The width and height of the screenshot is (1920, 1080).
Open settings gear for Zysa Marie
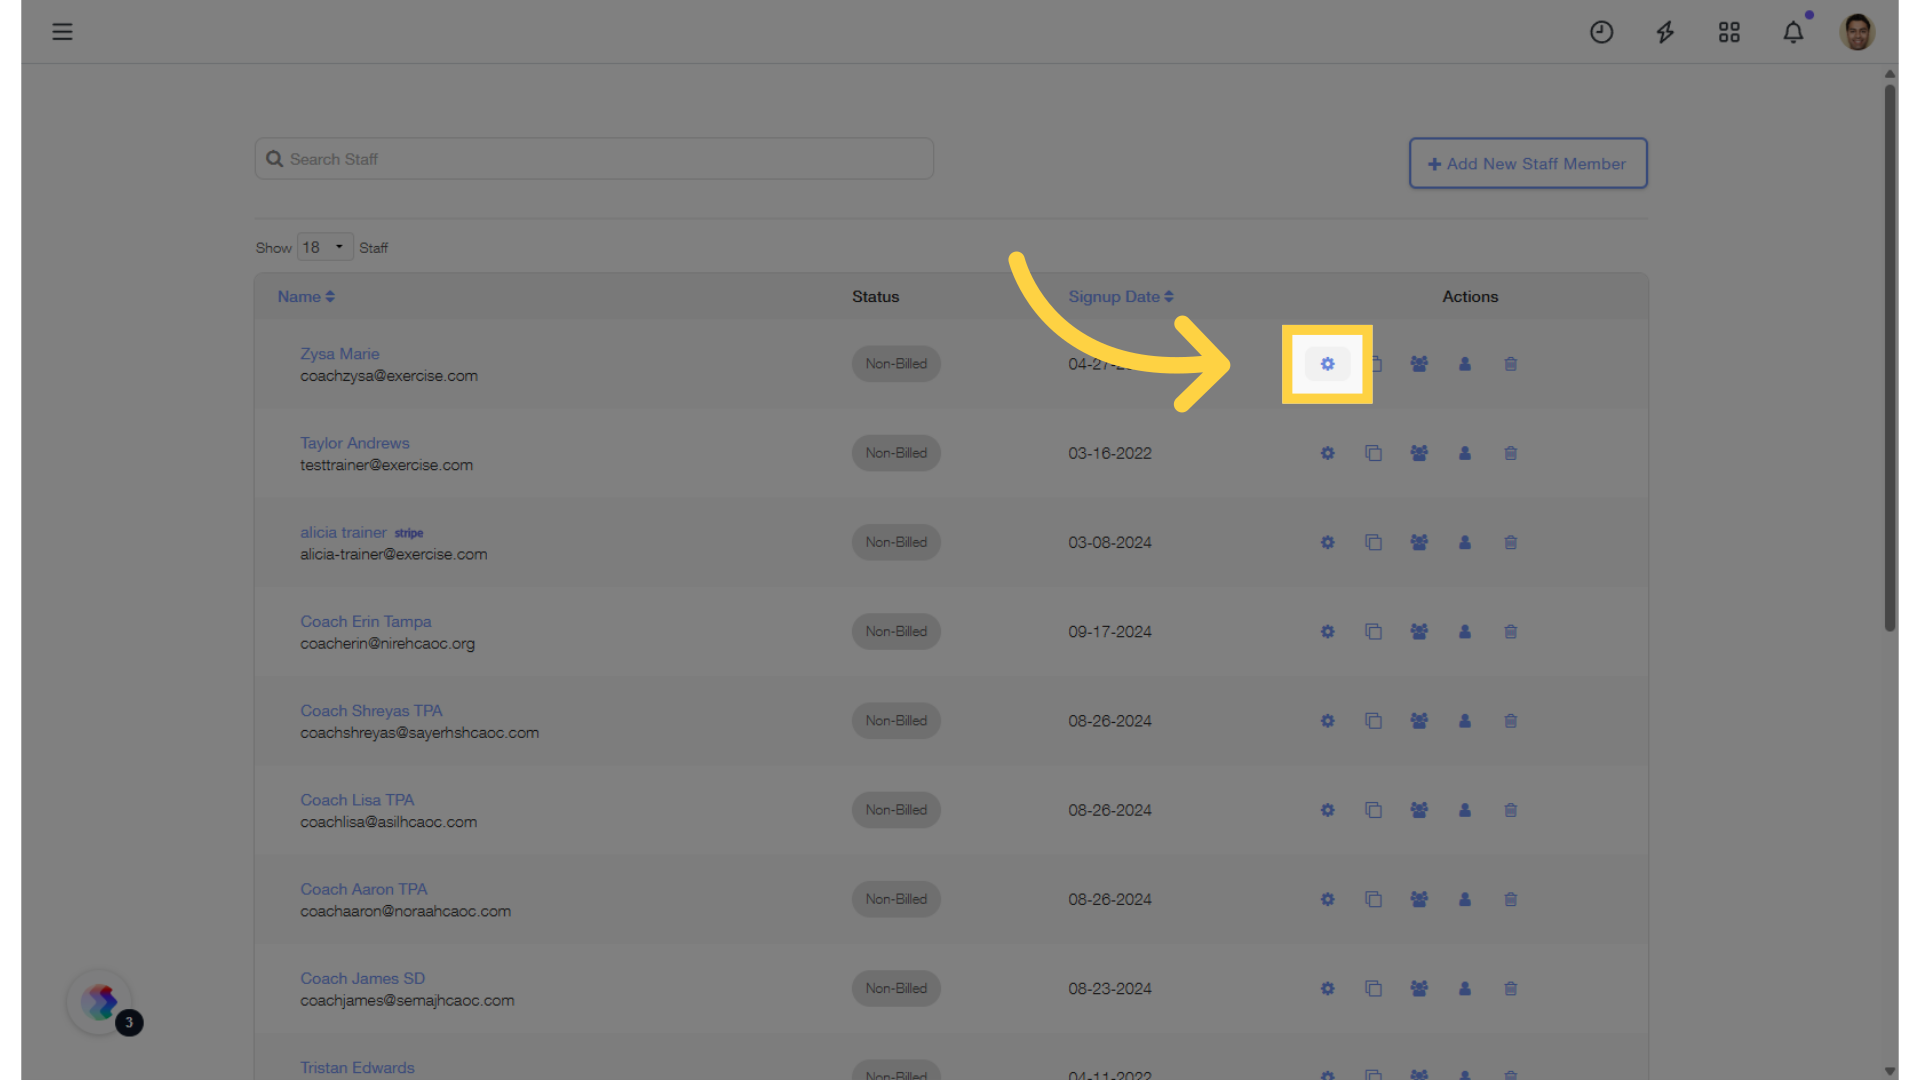[x=1327, y=364]
